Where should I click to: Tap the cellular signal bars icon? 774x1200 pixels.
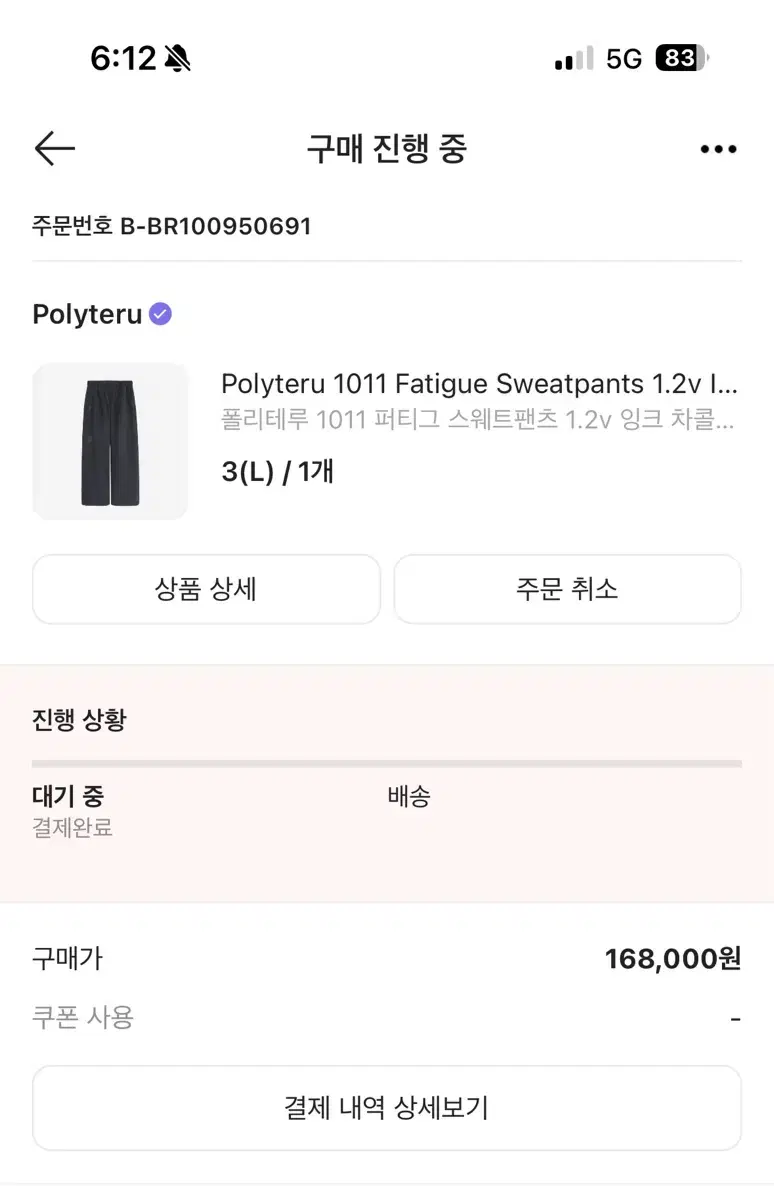(x=574, y=59)
